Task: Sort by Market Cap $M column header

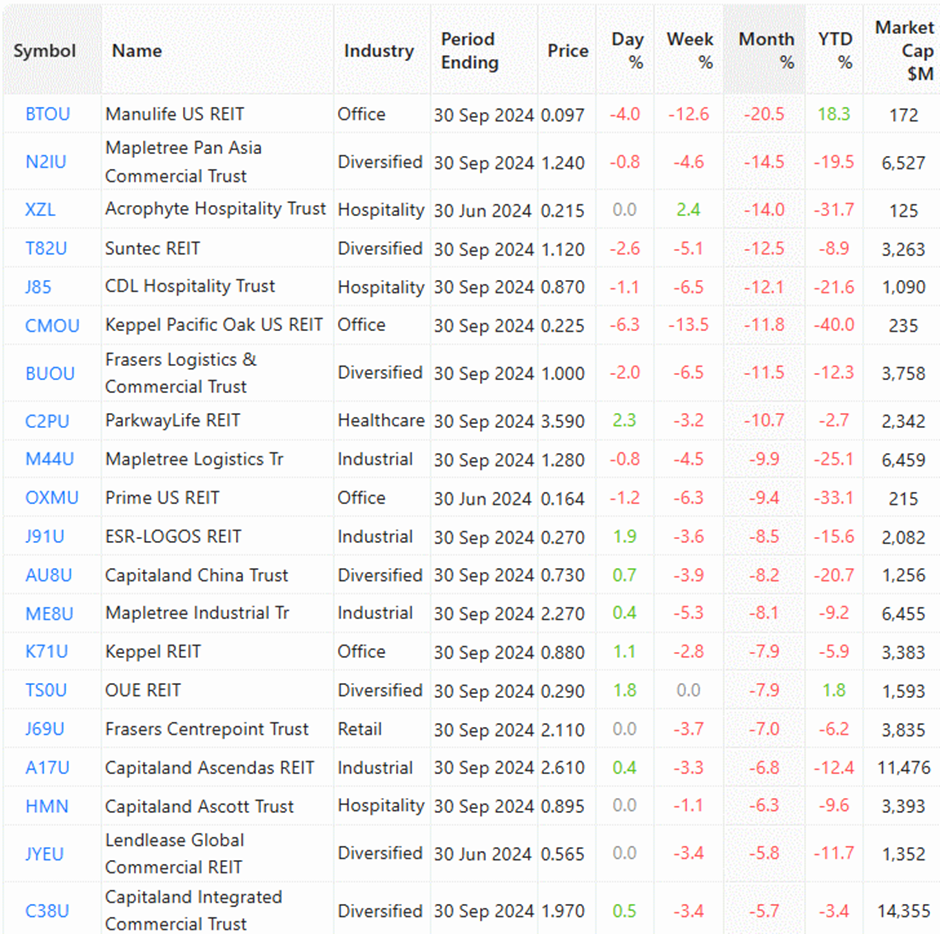Action: [905, 51]
